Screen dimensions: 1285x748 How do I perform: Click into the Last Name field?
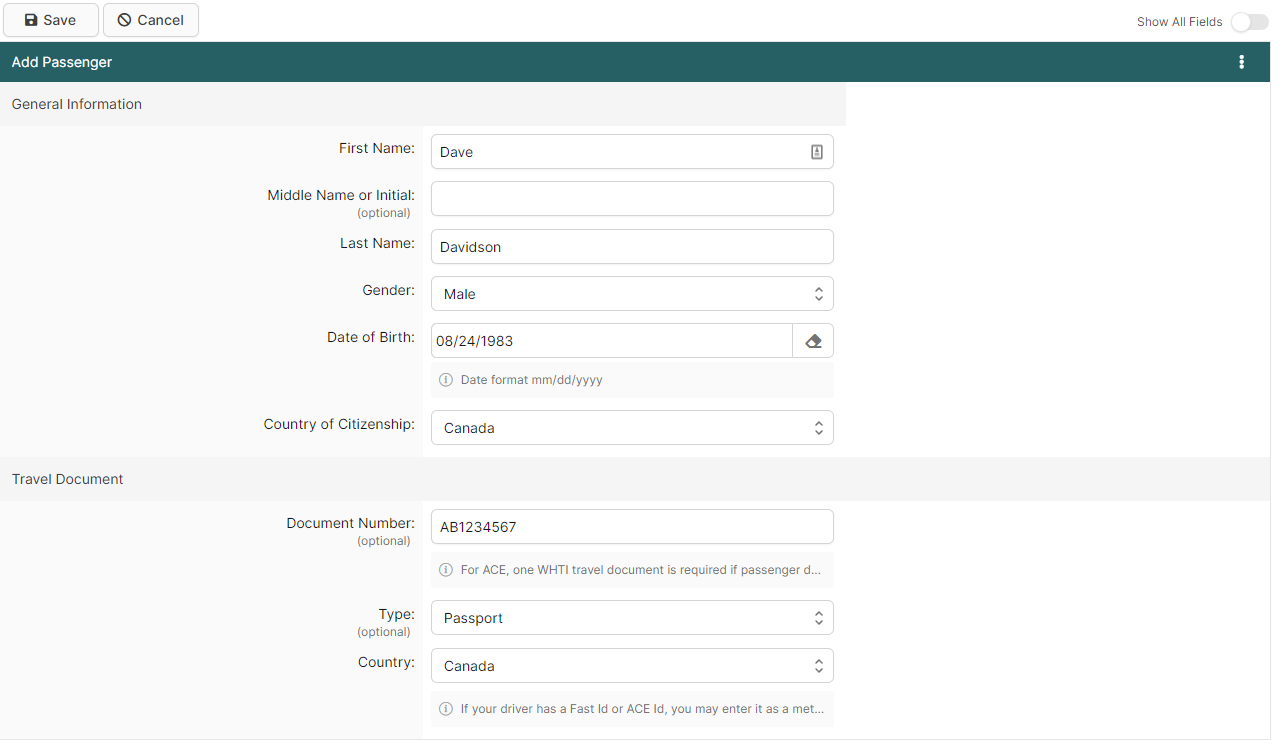[632, 247]
